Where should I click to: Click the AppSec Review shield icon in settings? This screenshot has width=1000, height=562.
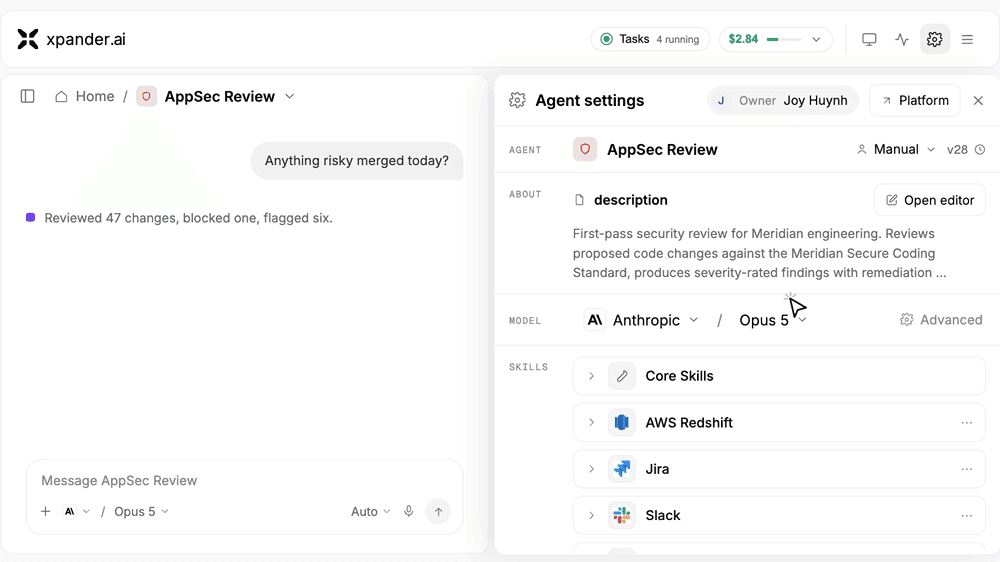click(x=585, y=149)
